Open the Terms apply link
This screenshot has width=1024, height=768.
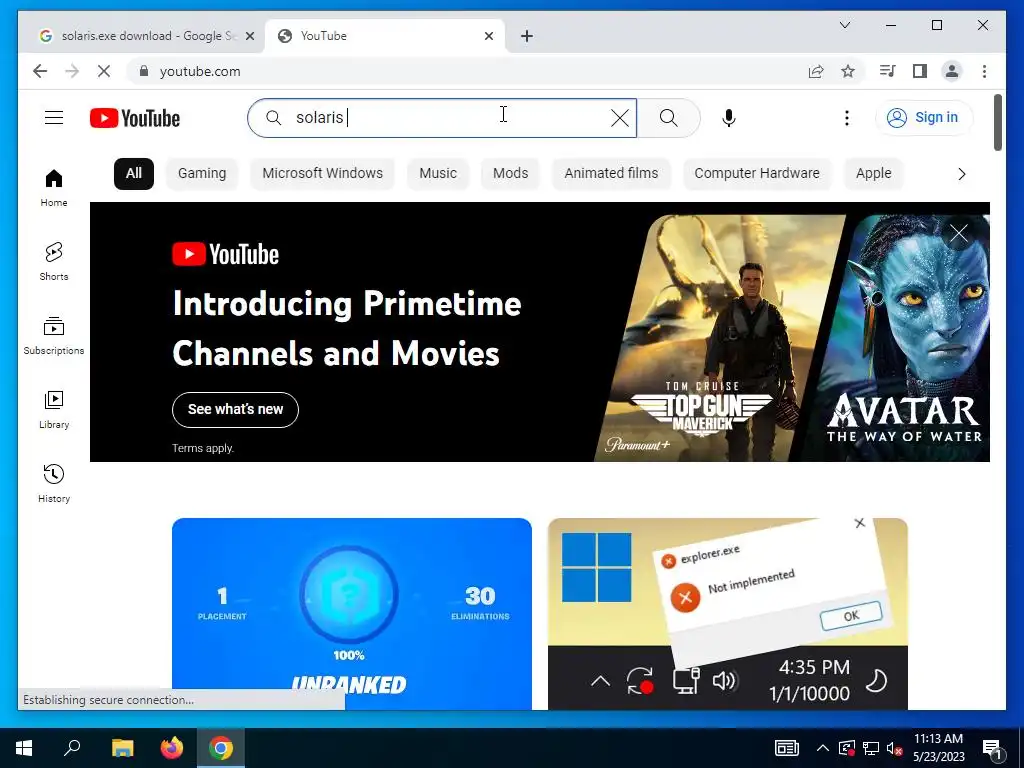[x=202, y=448]
